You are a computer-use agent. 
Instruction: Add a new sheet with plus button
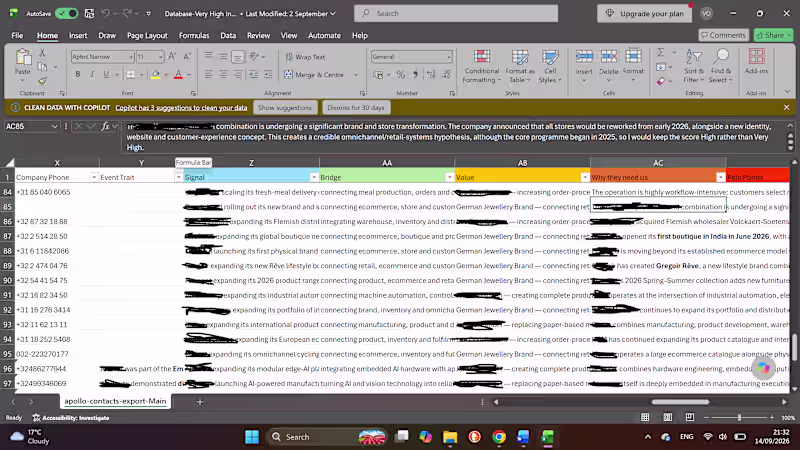pyautogui.click(x=199, y=402)
